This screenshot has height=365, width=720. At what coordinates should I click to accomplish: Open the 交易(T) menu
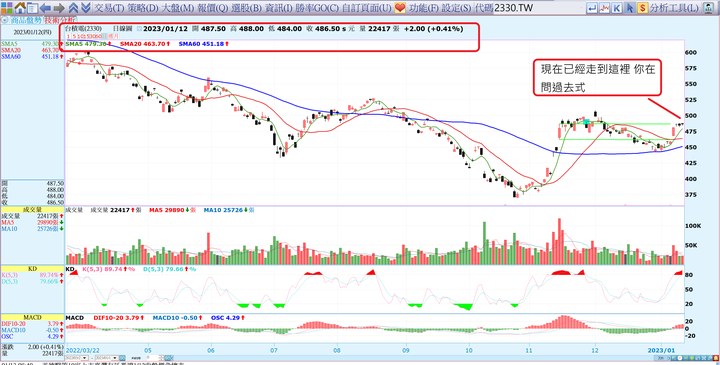(x=108, y=8)
